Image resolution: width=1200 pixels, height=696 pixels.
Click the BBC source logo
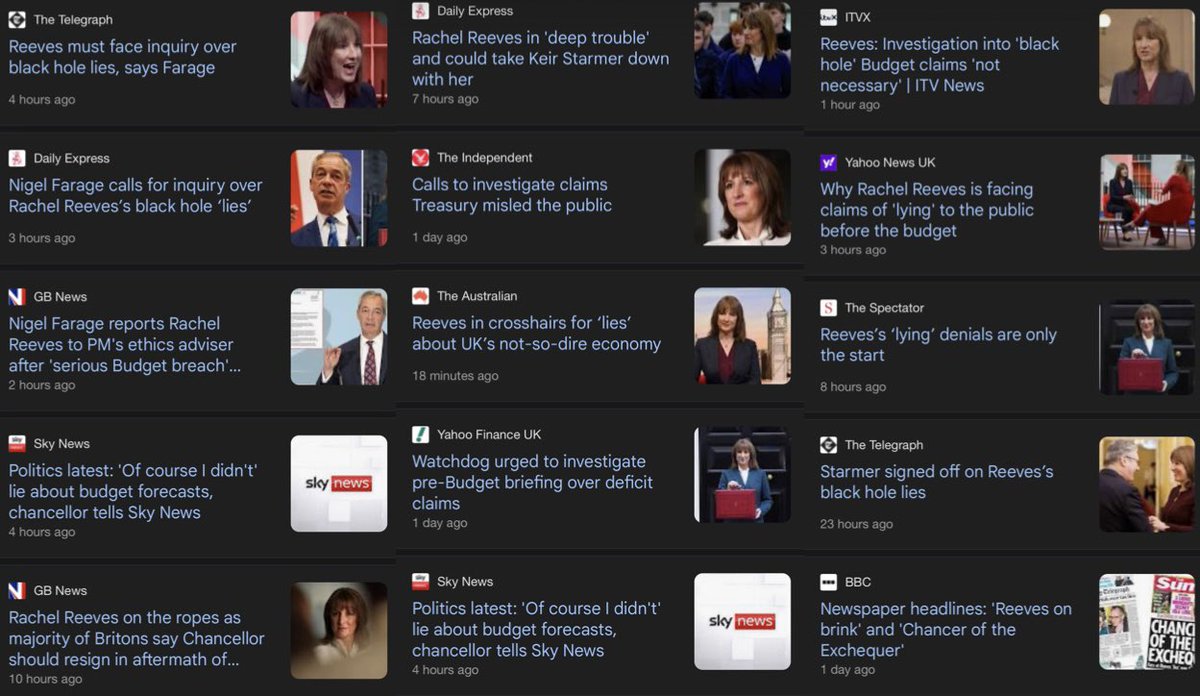(828, 582)
